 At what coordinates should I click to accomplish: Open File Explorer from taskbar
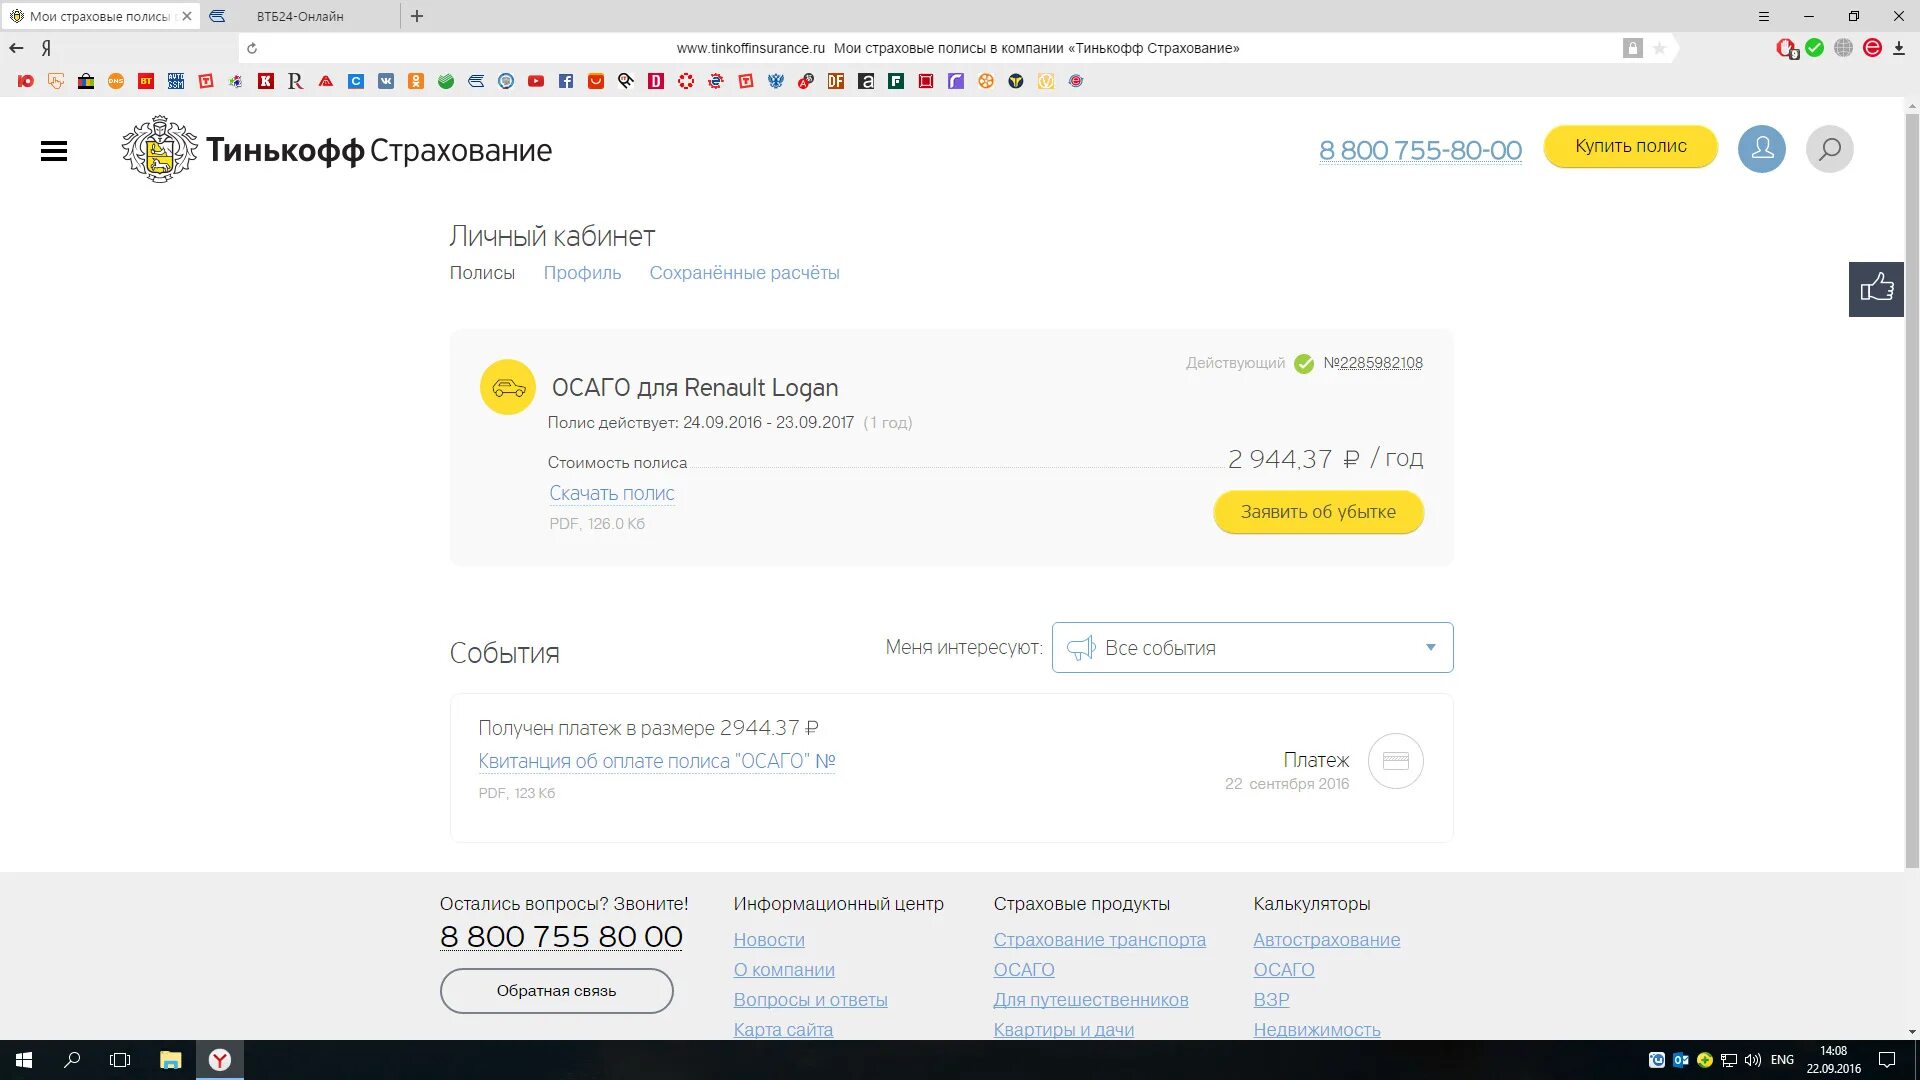[171, 1060]
